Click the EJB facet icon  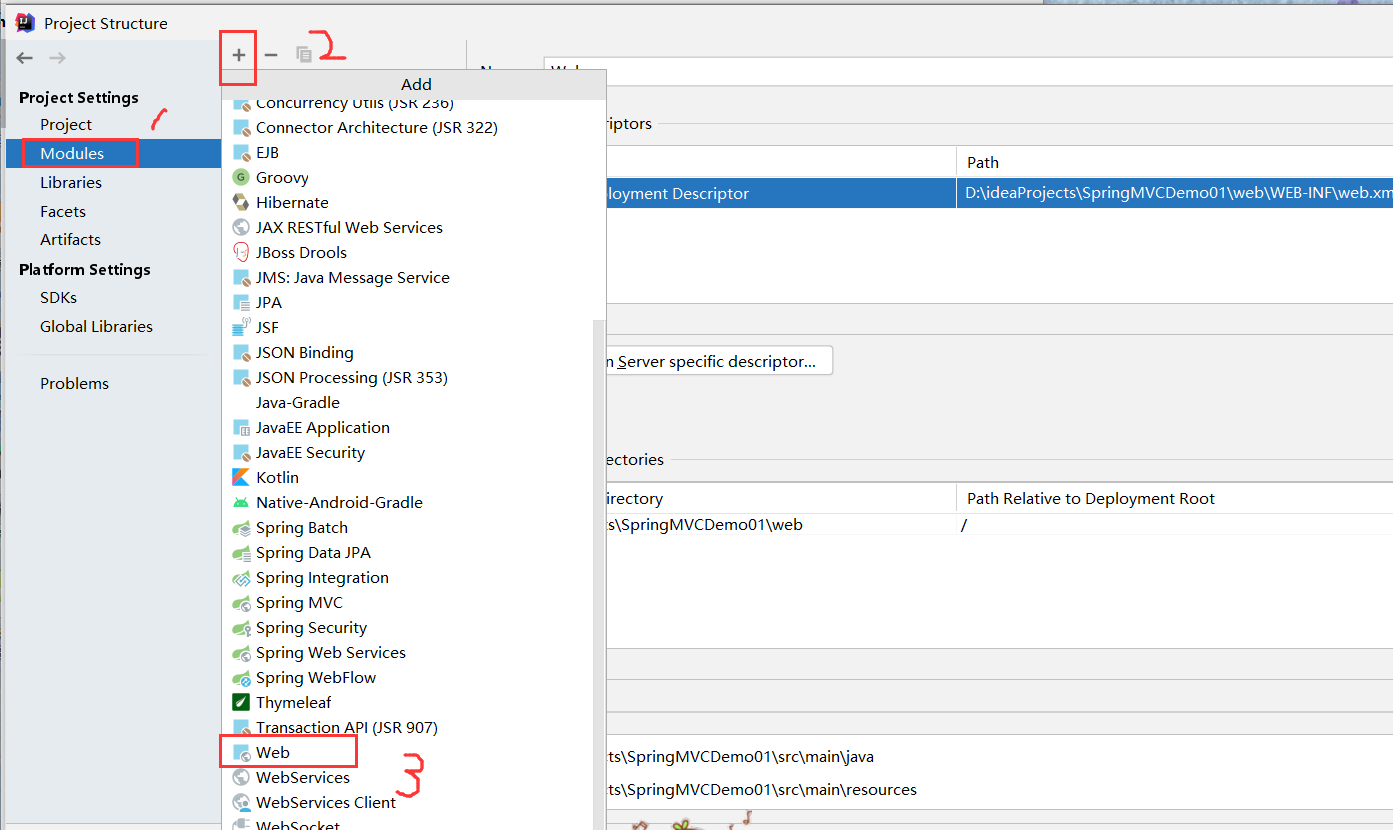pyautogui.click(x=241, y=153)
